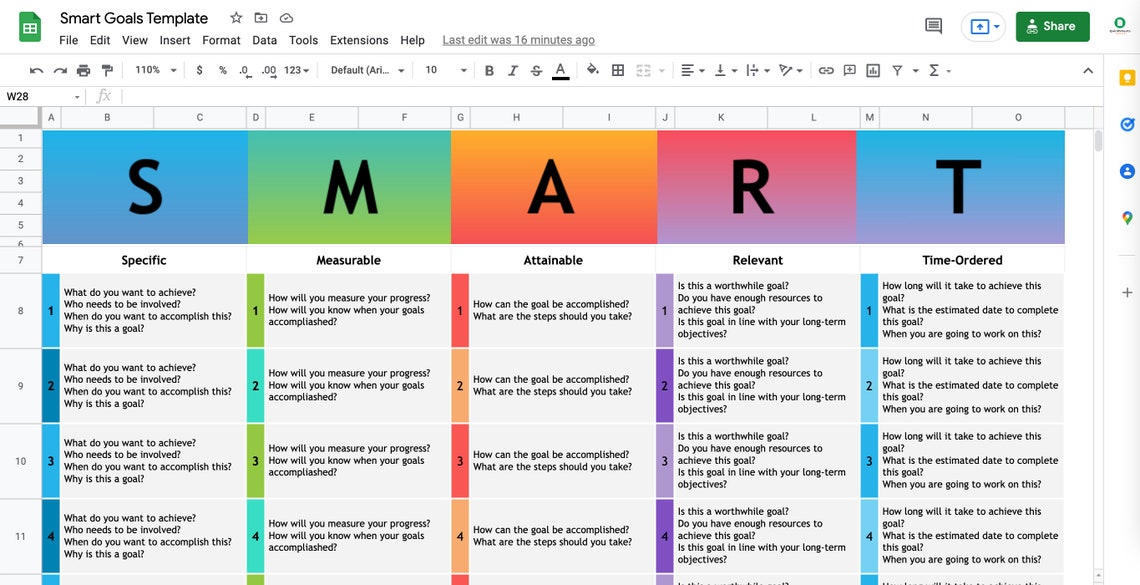Image resolution: width=1140 pixels, height=585 pixels.
Task: Click the functions sigma icon
Action: [x=932, y=70]
